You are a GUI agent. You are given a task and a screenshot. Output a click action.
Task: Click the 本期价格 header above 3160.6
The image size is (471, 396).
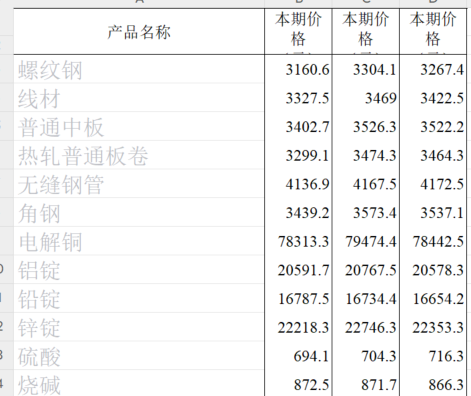pyautogui.click(x=298, y=32)
